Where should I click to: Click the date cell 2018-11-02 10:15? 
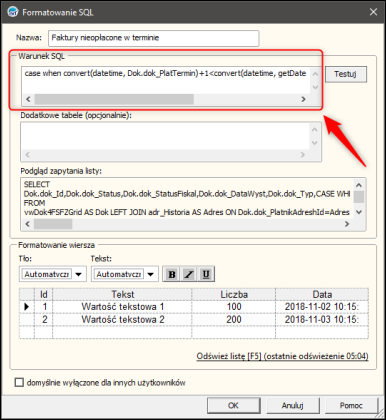click(x=322, y=307)
